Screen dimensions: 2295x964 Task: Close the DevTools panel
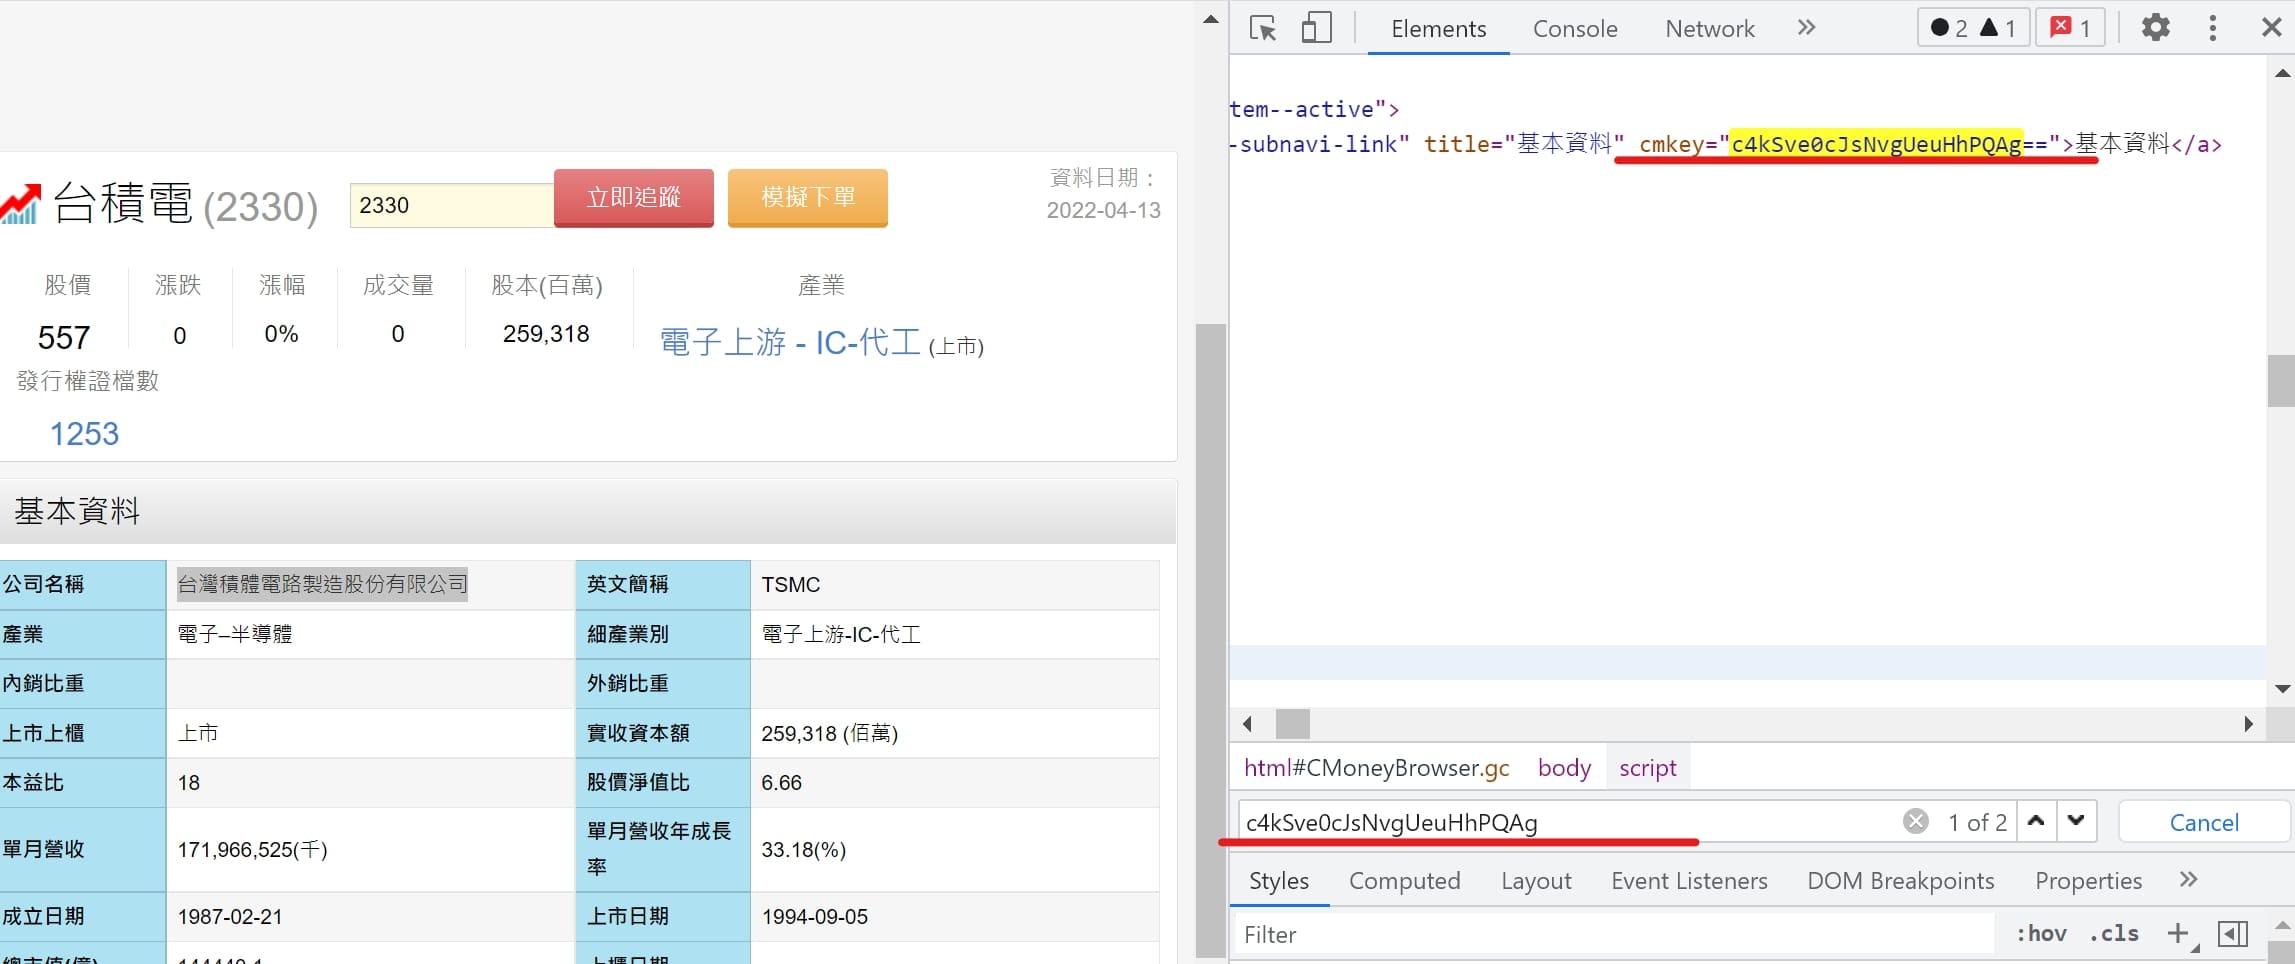click(x=2271, y=27)
